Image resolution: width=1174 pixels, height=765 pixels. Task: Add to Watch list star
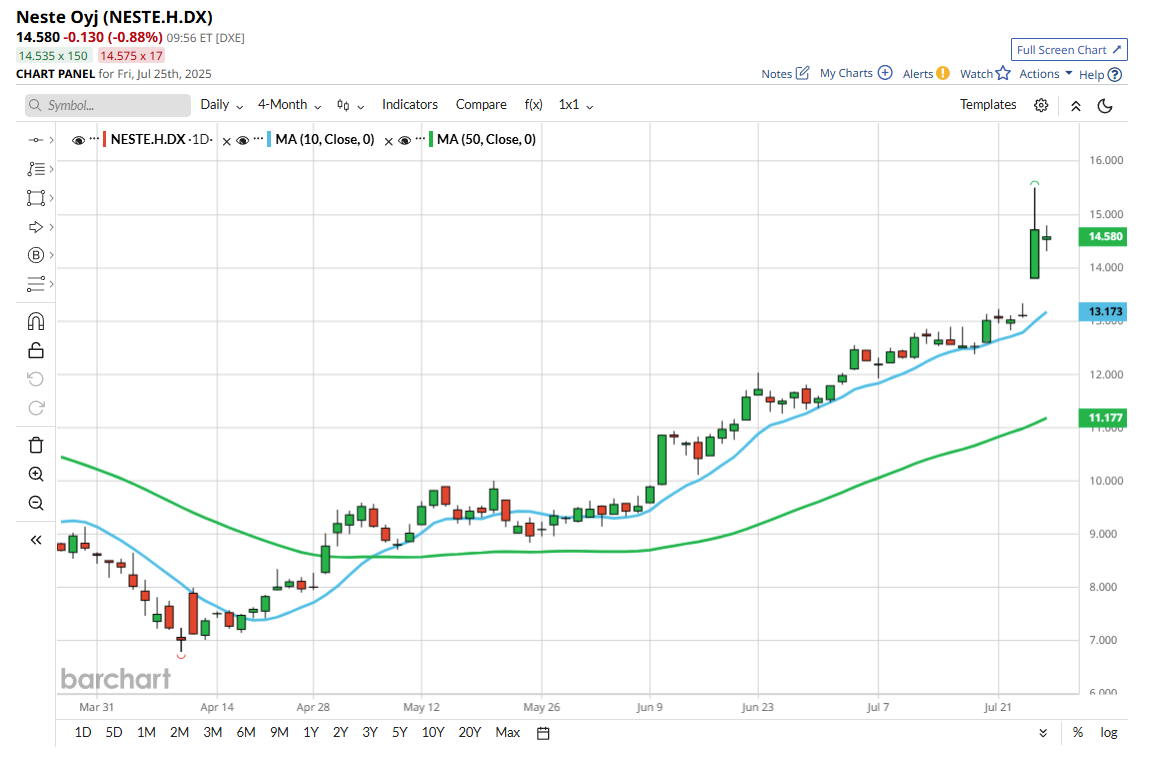click(1003, 73)
